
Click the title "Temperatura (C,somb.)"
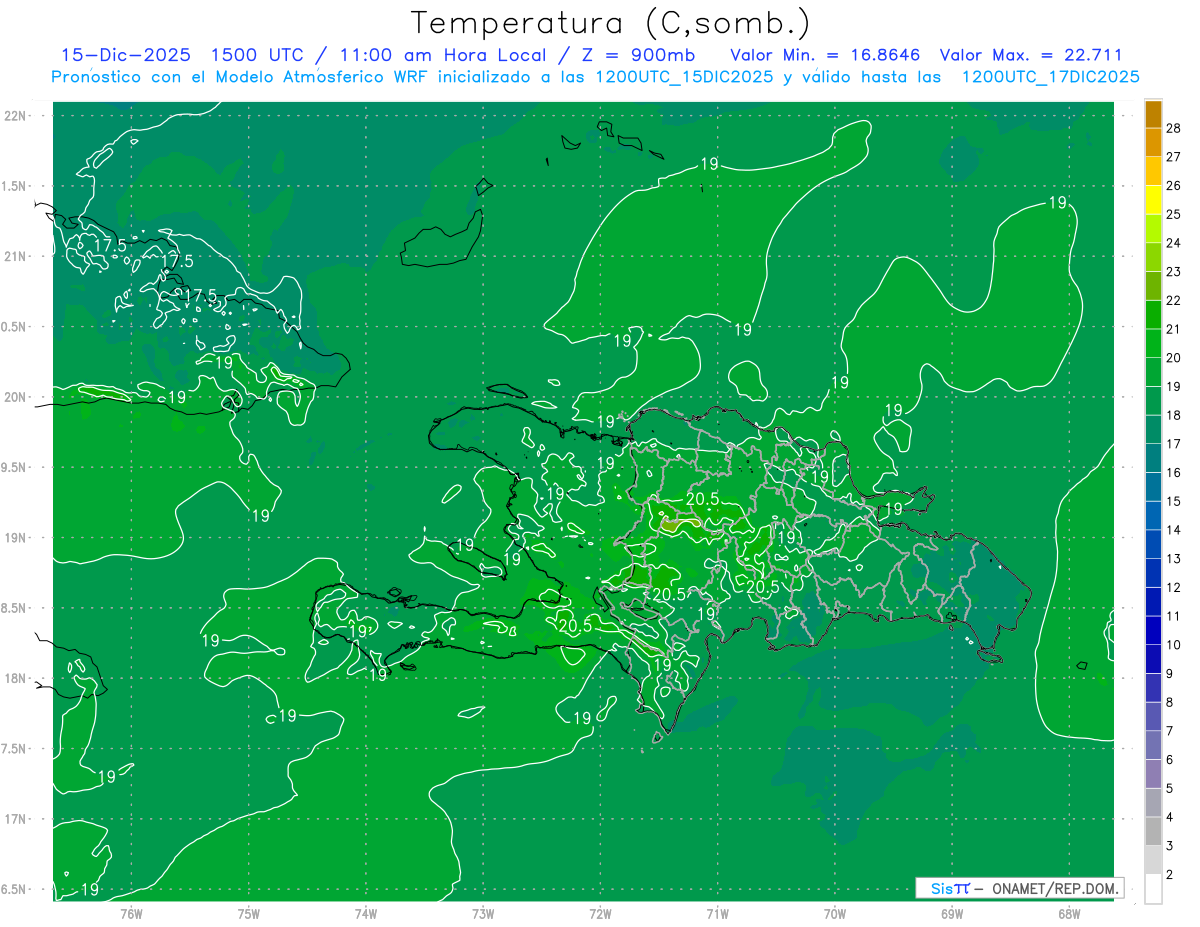[611, 23]
